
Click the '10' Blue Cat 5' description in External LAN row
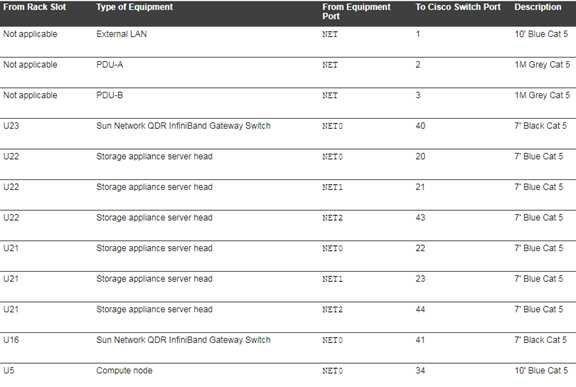[541, 34]
